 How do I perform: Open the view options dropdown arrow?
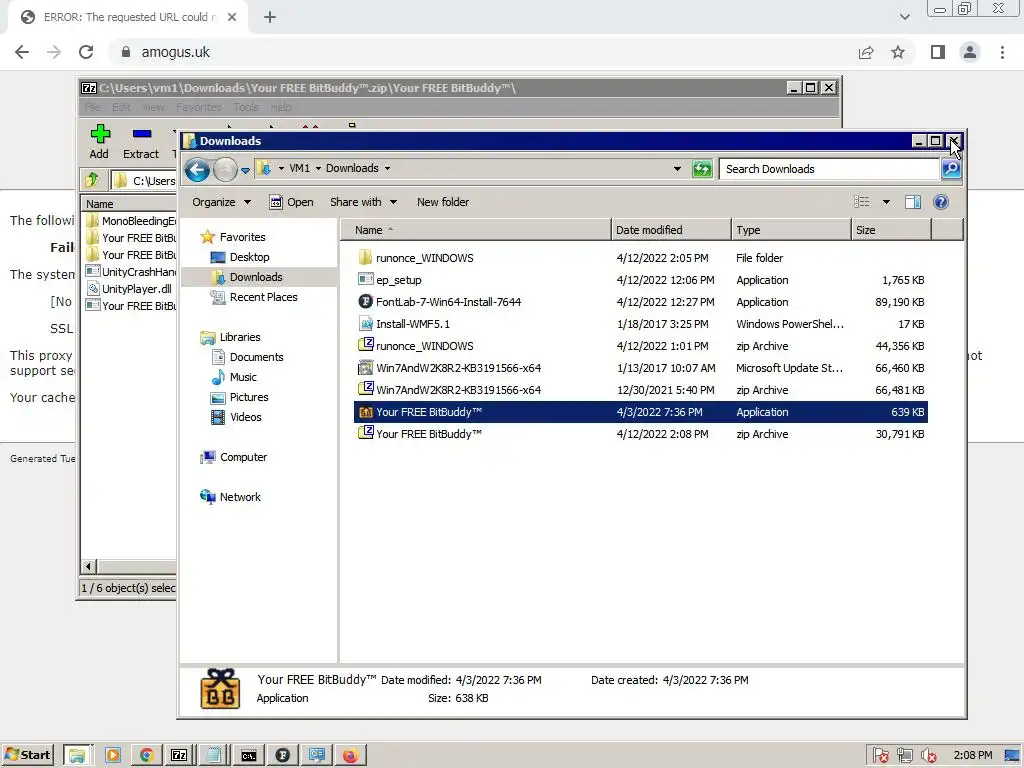click(886, 202)
